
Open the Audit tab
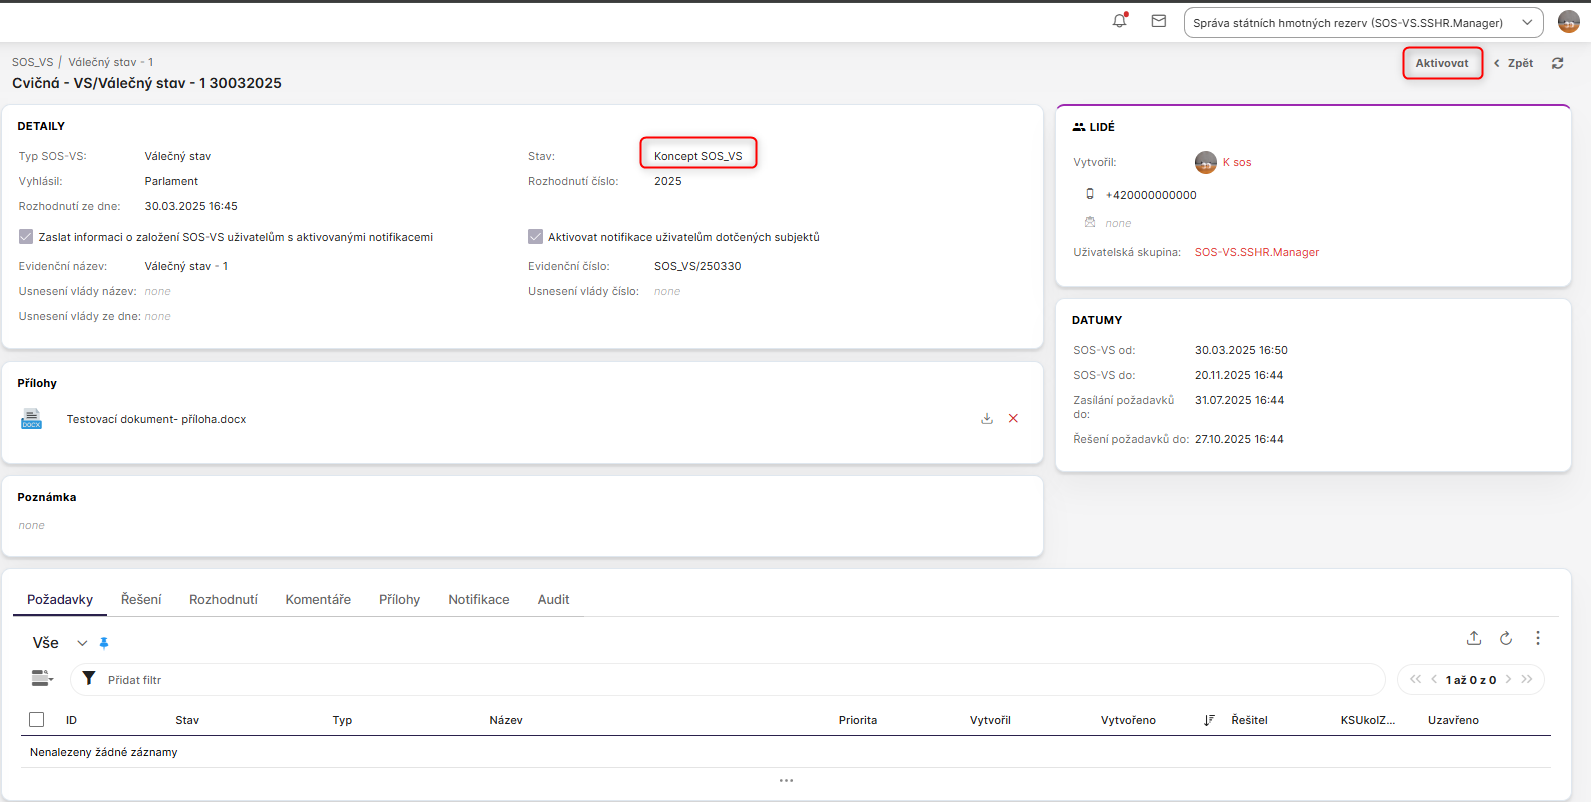[x=553, y=599]
